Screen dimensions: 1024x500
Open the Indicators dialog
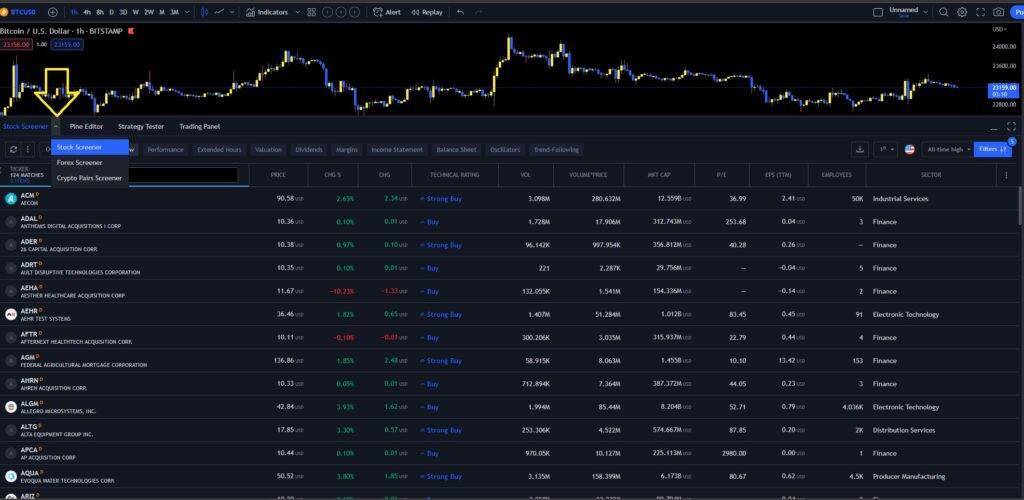(267, 12)
